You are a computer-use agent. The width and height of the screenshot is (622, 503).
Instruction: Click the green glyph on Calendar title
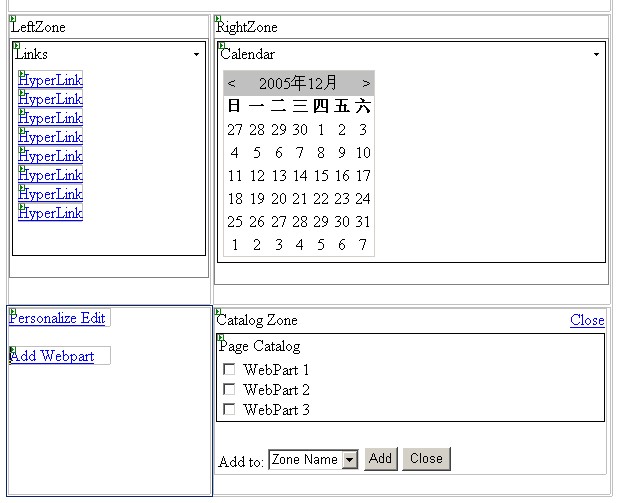pyautogui.click(x=222, y=46)
